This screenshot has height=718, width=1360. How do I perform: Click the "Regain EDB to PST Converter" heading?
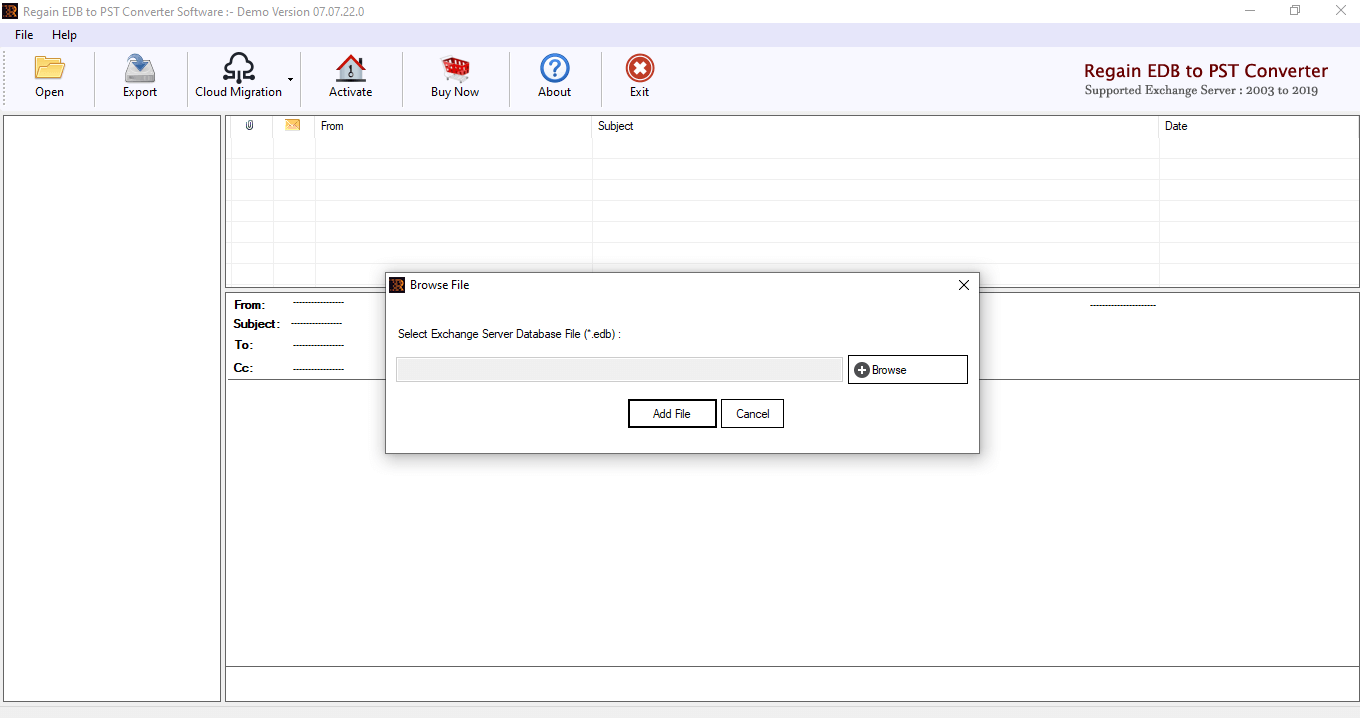tap(1206, 71)
